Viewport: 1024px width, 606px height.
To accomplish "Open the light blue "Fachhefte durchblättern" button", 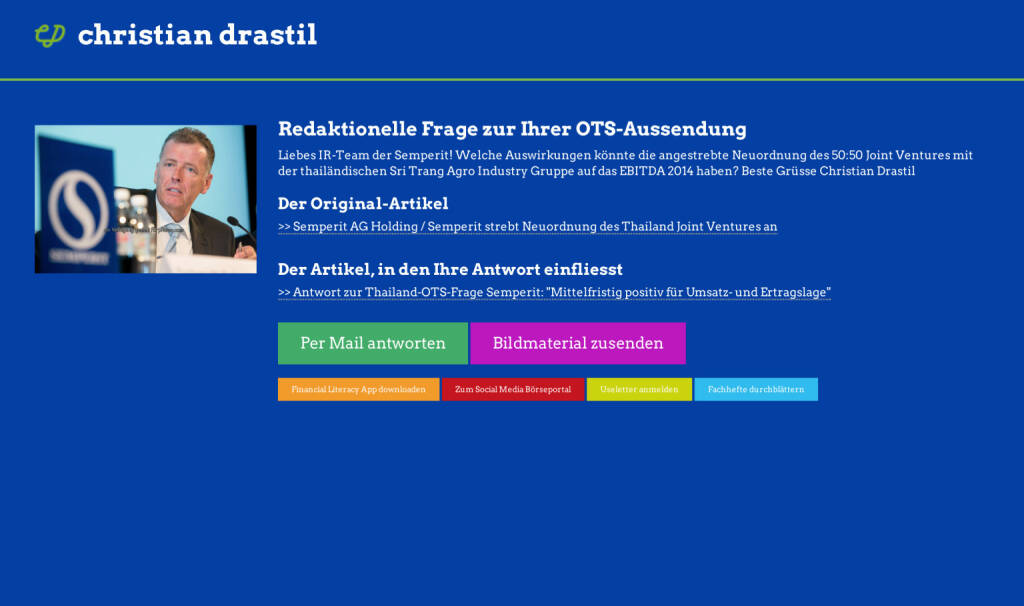I will [755, 389].
